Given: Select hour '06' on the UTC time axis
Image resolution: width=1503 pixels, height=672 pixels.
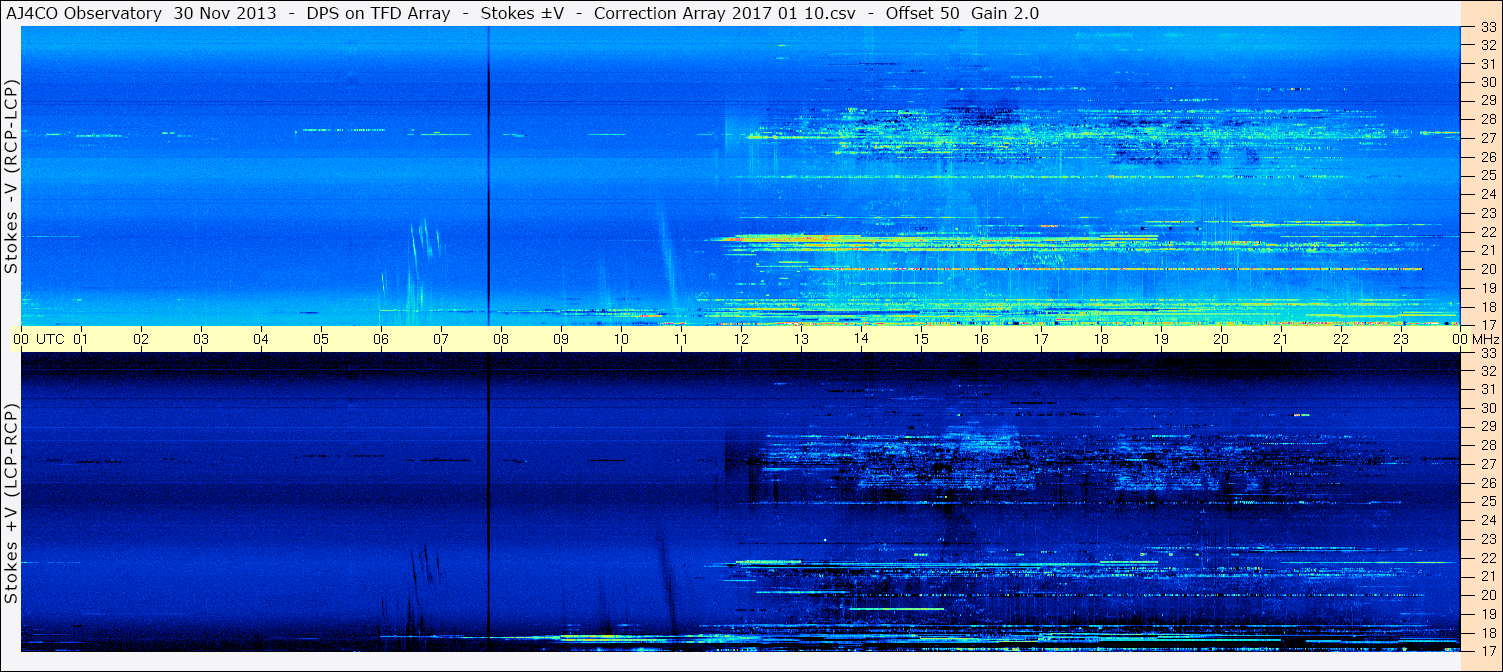Looking at the screenshot, I should tap(381, 340).
